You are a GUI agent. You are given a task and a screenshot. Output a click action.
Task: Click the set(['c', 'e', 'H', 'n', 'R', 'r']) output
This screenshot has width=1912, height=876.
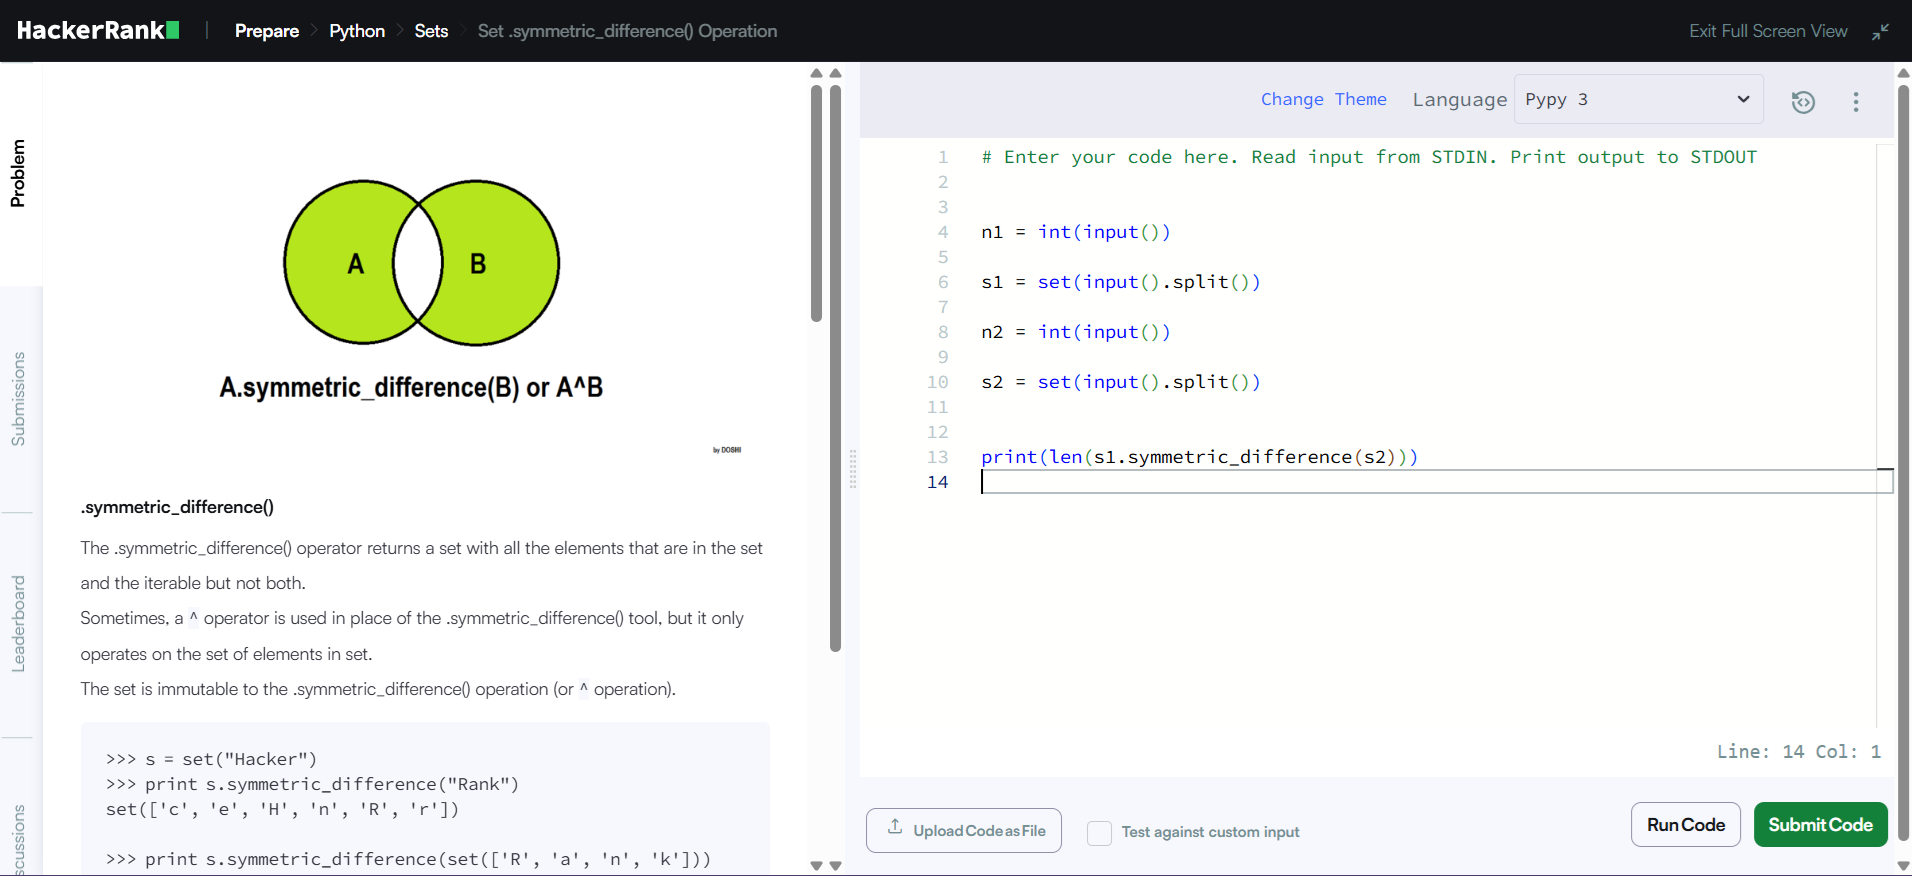pos(282,809)
